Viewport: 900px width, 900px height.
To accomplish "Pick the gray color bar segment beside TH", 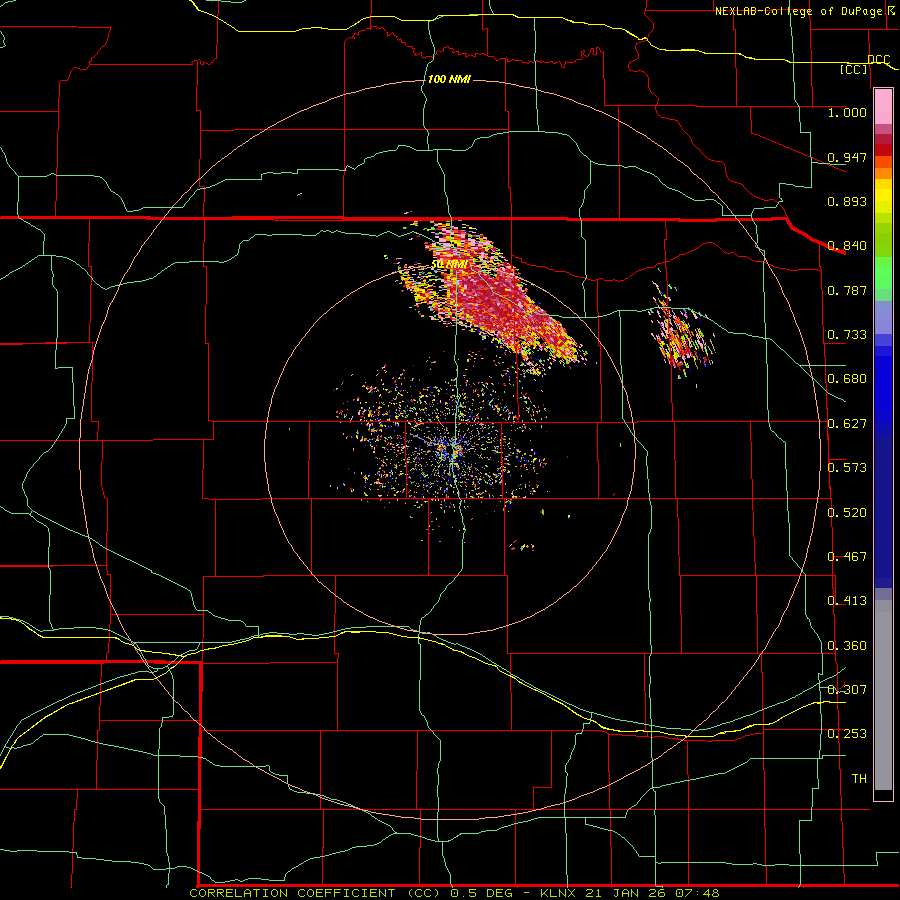I will click(x=883, y=700).
